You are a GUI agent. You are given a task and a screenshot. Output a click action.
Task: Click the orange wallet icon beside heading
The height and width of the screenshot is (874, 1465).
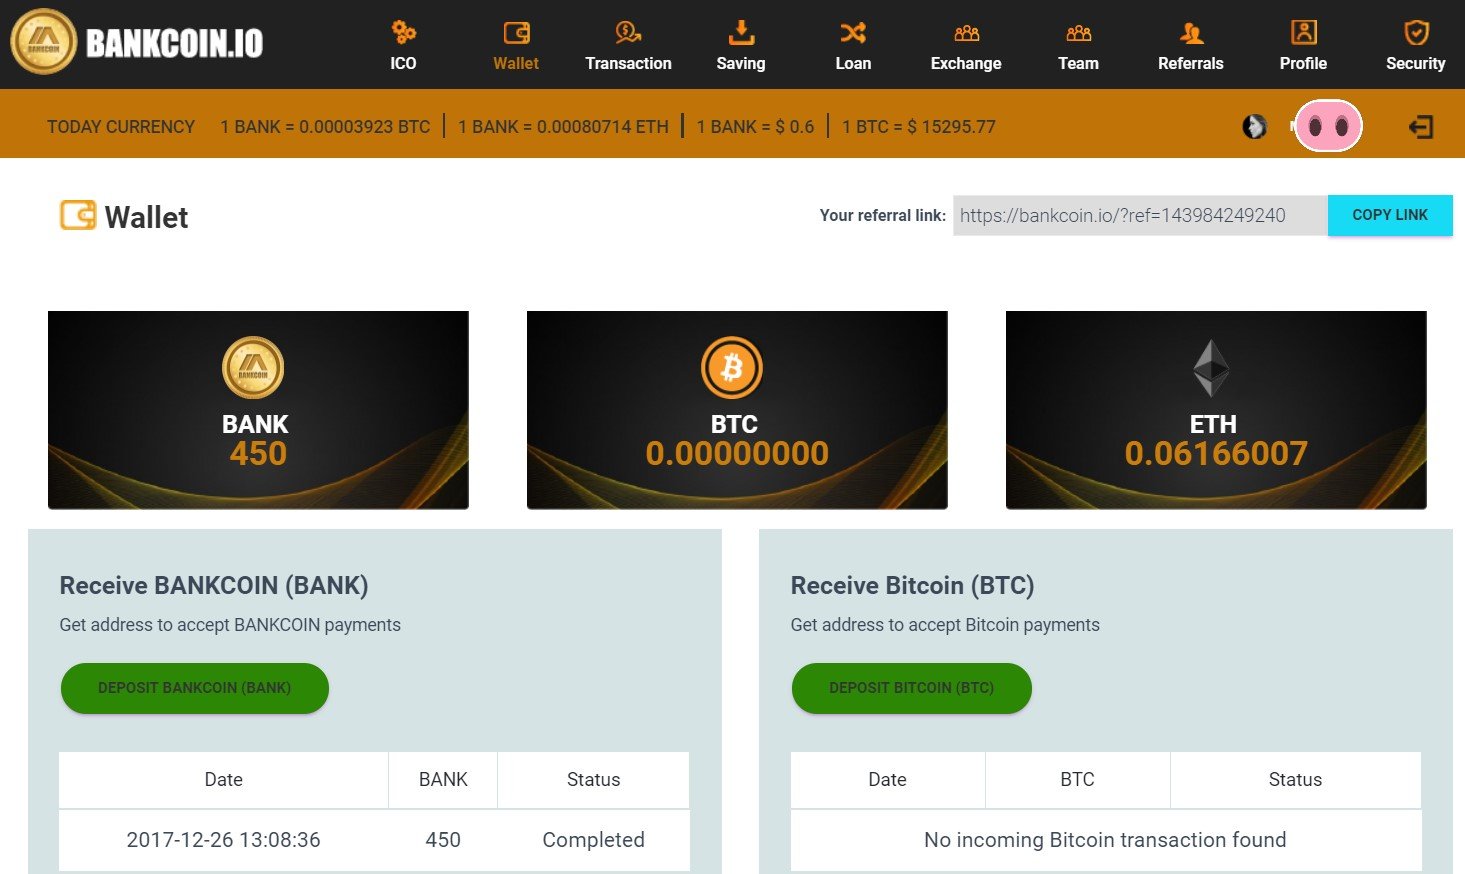click(78, 215)
